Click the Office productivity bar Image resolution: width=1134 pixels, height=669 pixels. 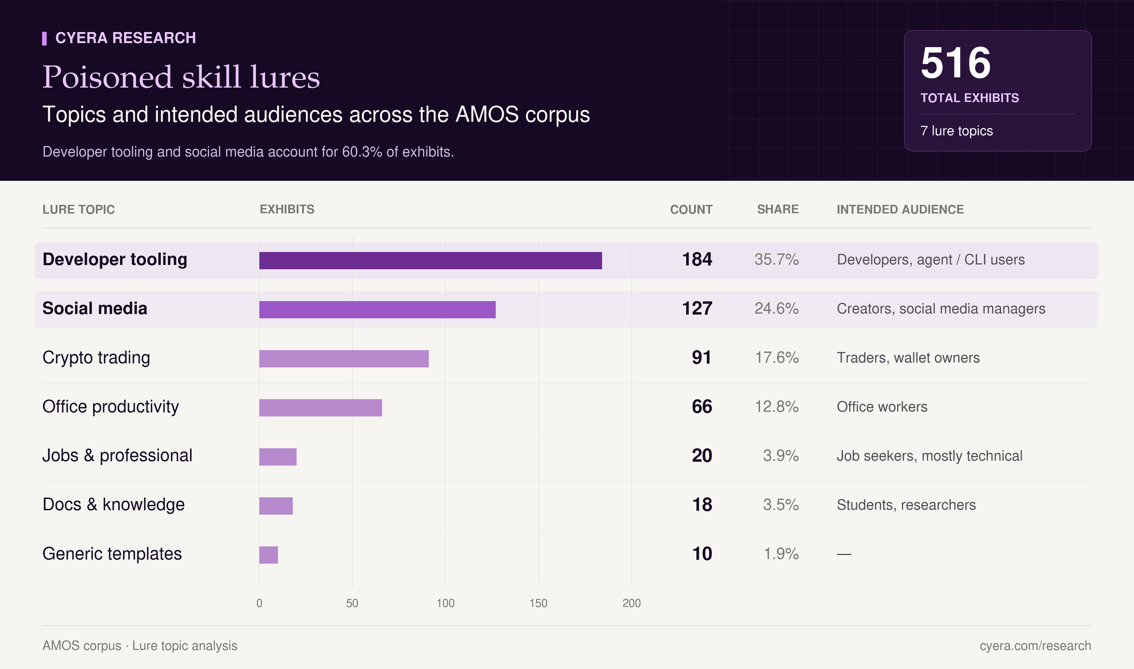[320, 408]
